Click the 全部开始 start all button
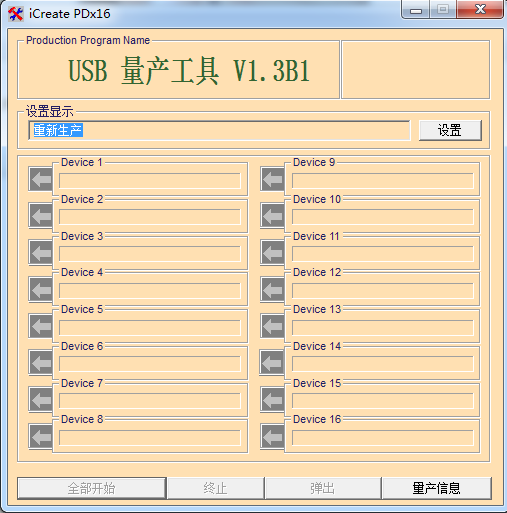Screen dimensions: 507x513 point(92,488)
